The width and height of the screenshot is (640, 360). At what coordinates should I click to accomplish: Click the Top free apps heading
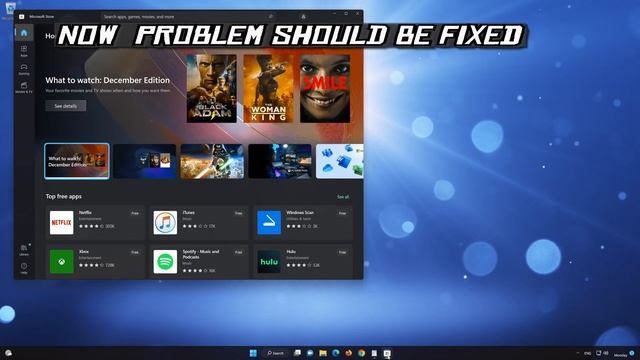click(64, 196)
